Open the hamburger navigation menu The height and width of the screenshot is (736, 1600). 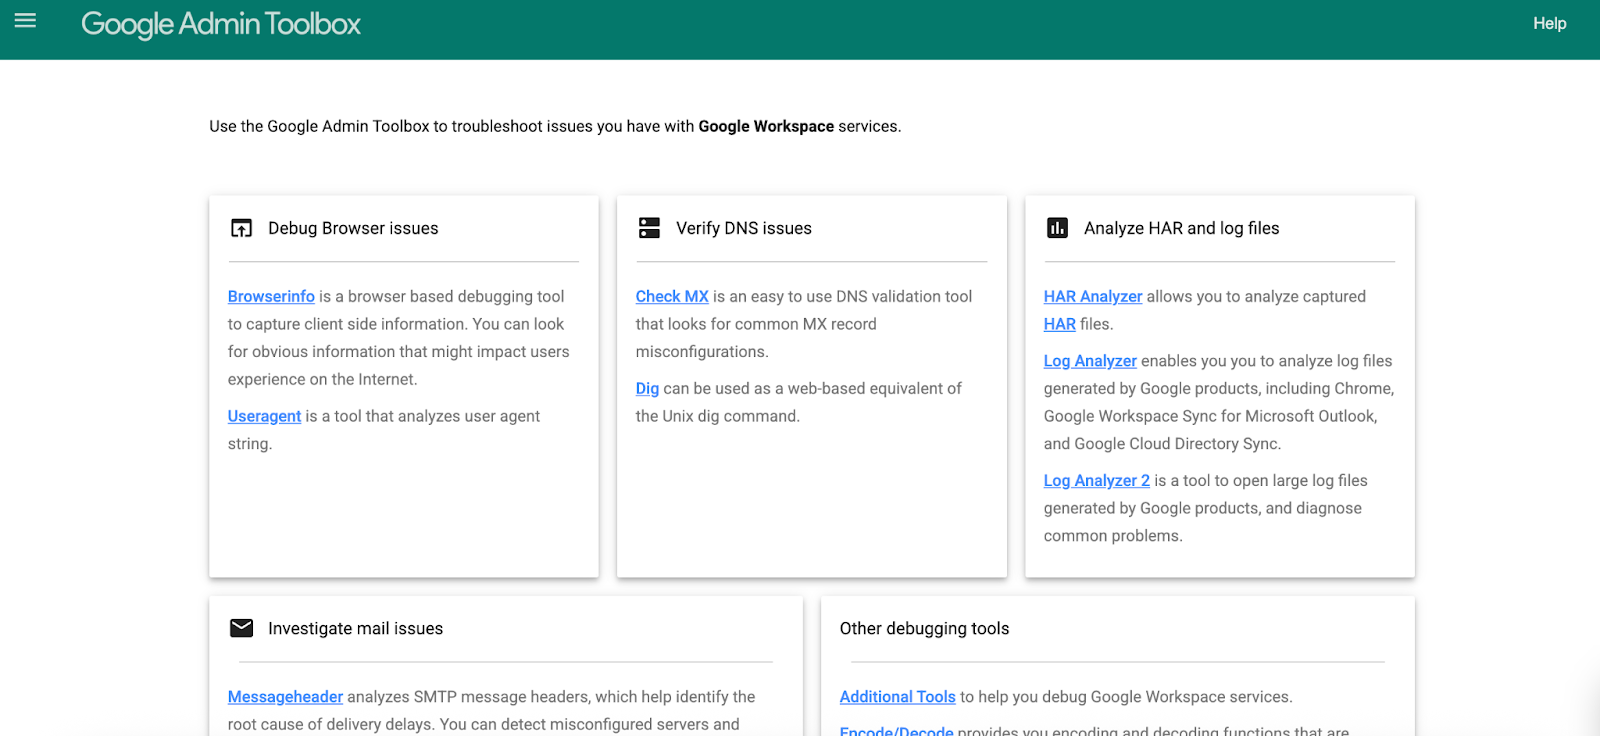point(25,21)
